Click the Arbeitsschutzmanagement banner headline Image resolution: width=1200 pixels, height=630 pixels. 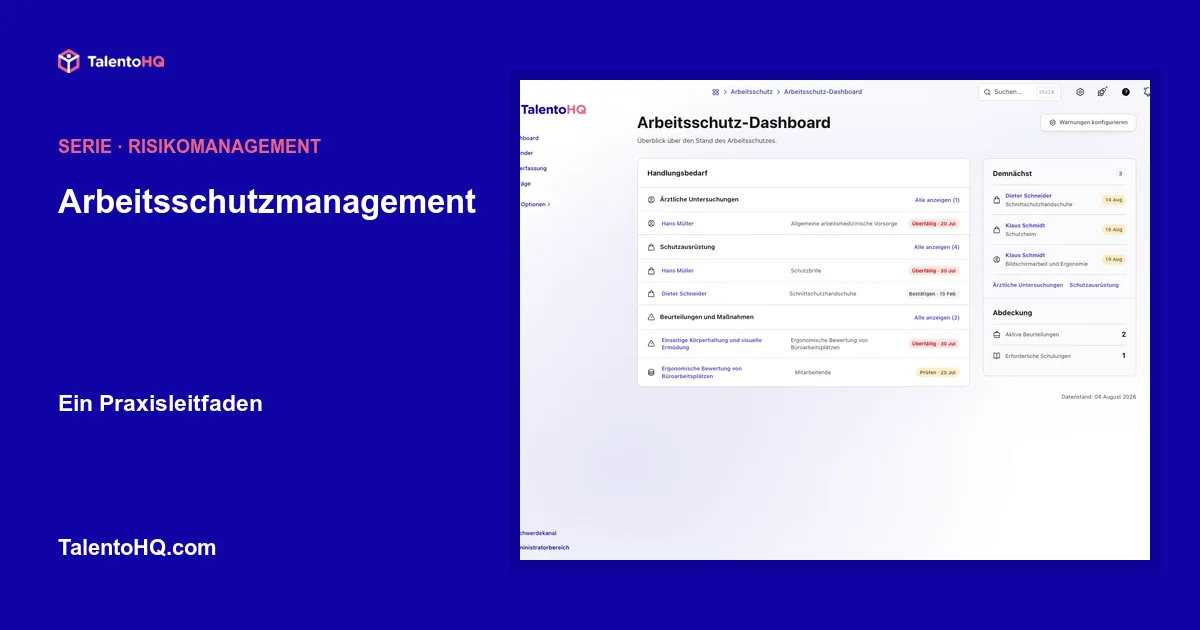(x=267, y=201)
